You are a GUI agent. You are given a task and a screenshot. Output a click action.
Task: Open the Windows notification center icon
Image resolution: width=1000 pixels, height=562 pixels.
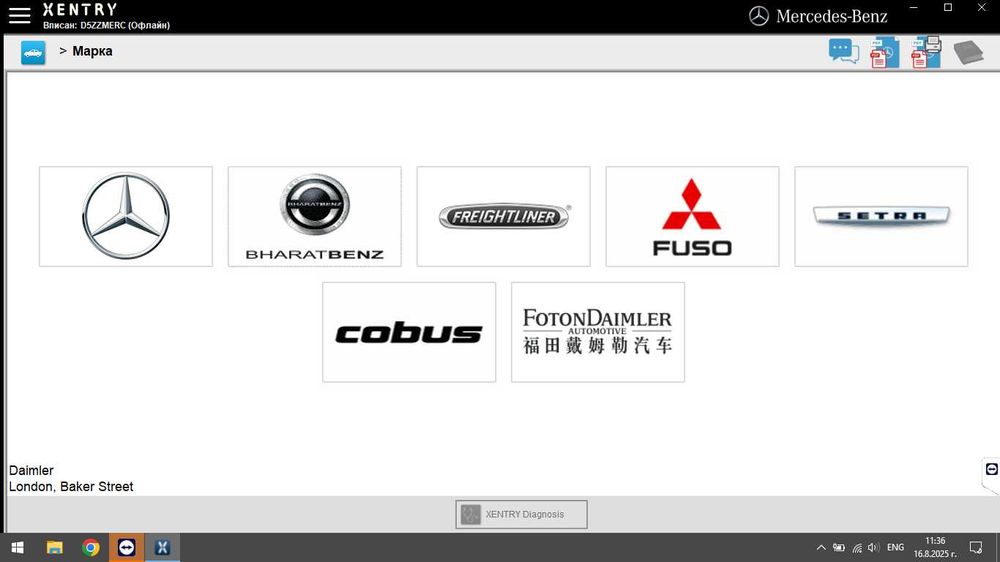coord(976,547)
